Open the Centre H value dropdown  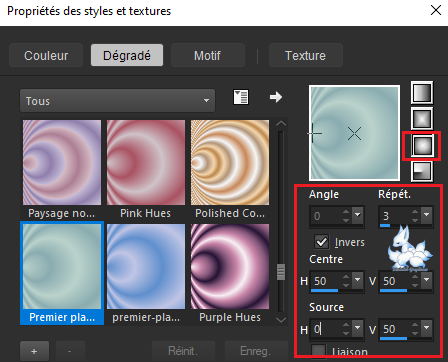(358, 281)
